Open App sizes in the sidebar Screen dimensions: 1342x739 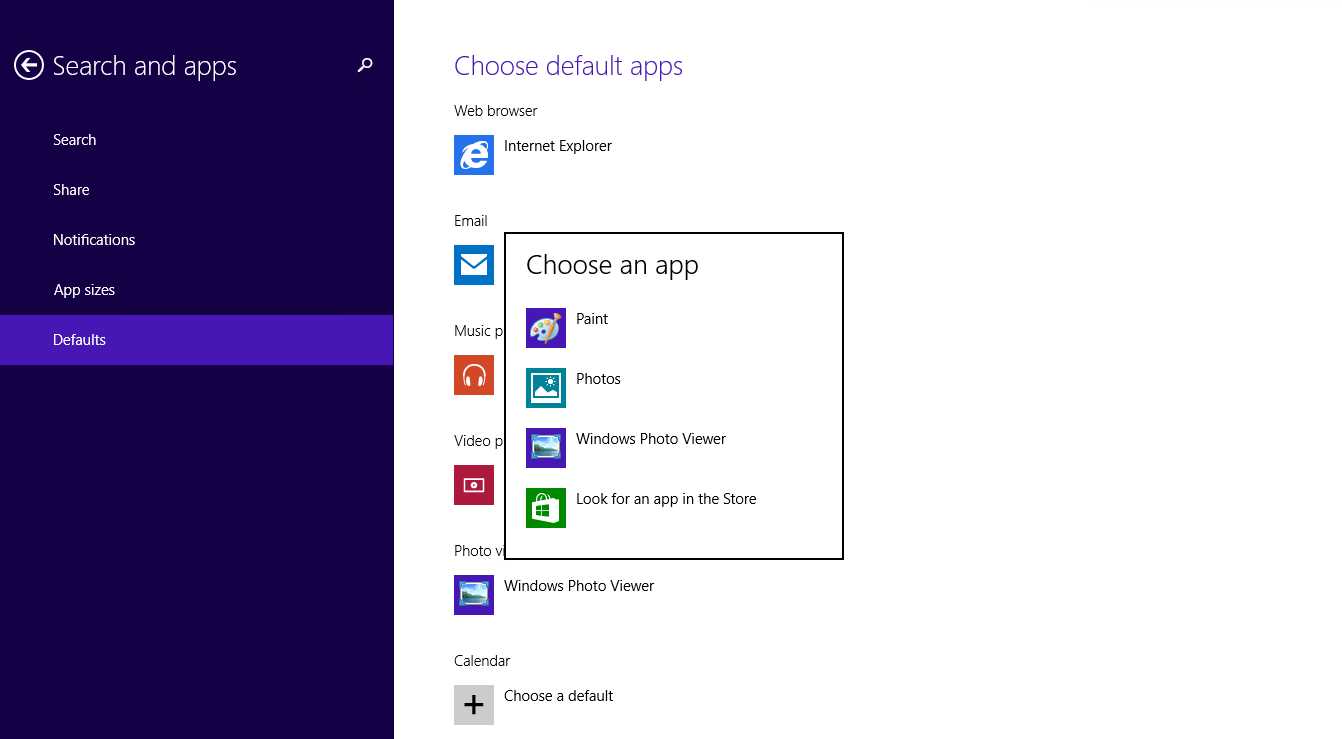pos(196,290)
